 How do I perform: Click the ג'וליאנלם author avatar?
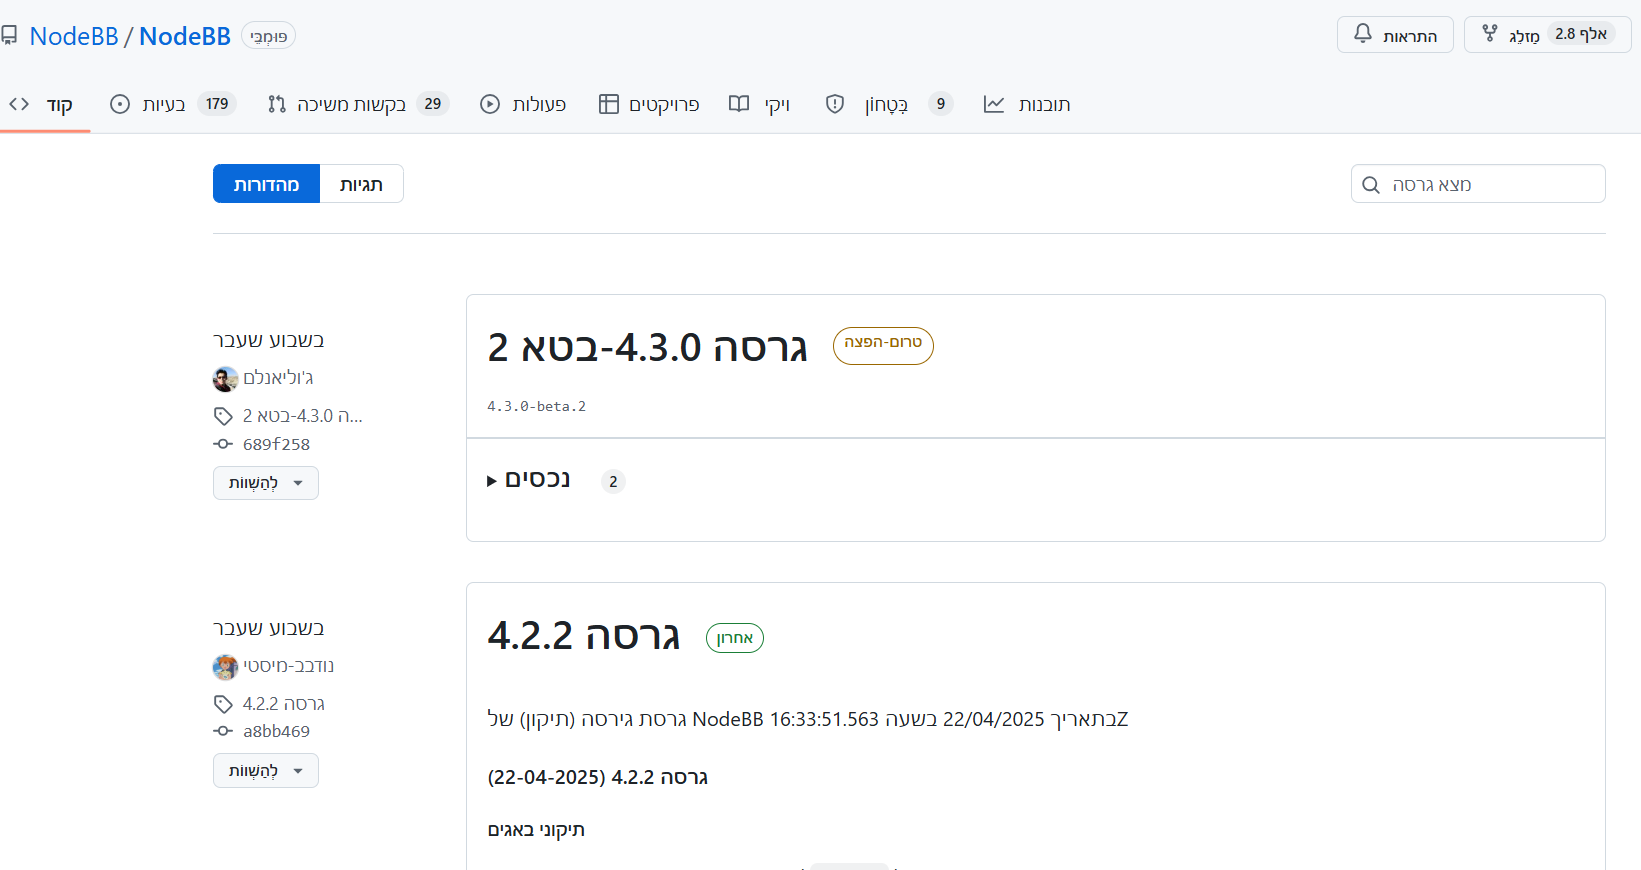(225, 379)
